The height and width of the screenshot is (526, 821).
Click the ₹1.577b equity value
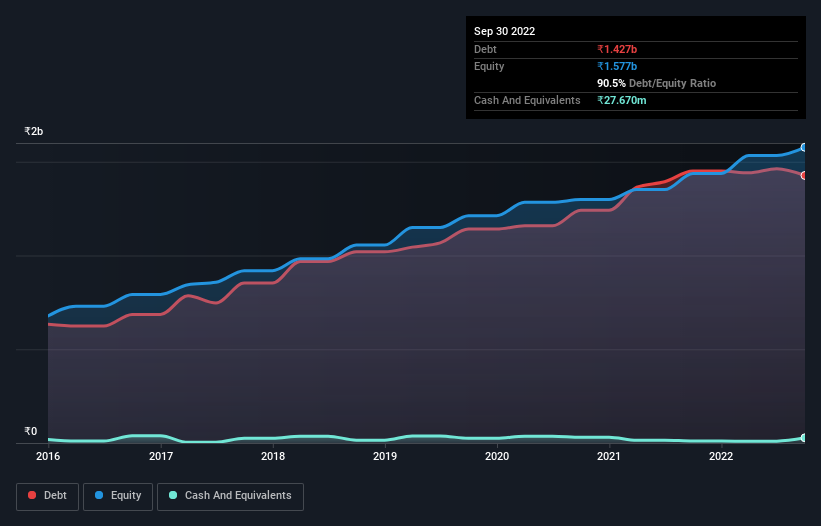(x=617, y=66)
